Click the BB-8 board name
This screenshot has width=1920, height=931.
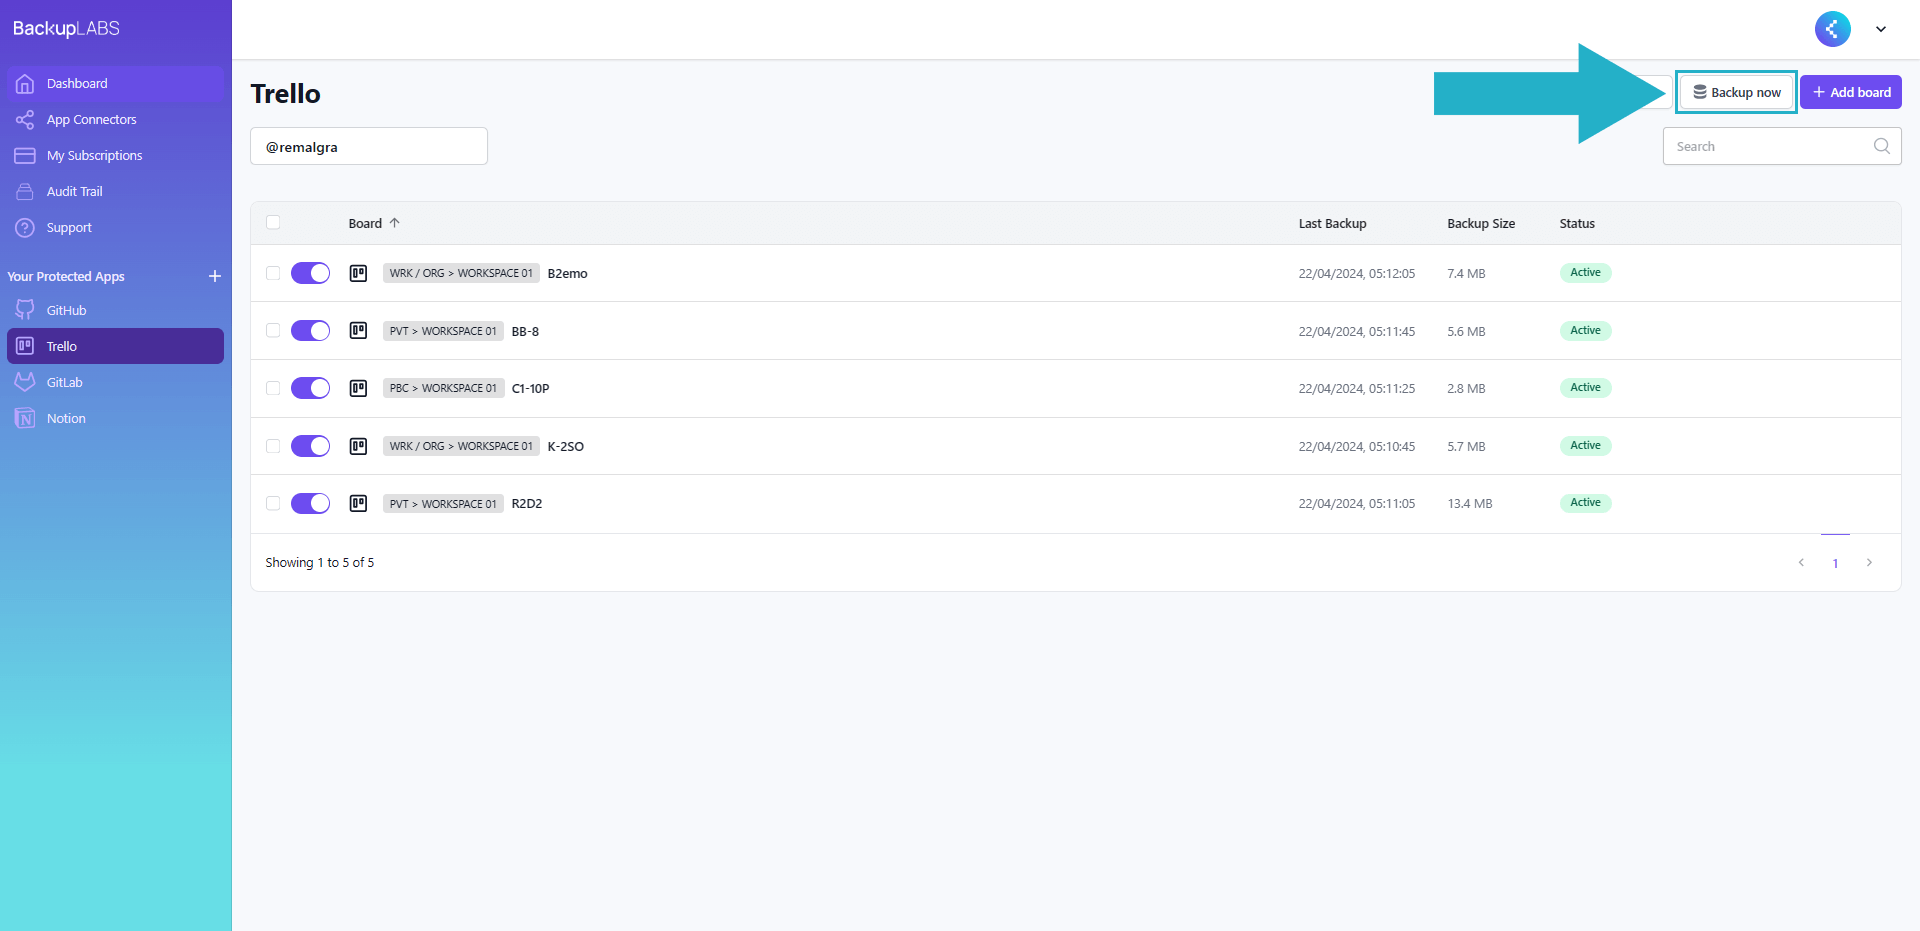click(x=525, y=331)
